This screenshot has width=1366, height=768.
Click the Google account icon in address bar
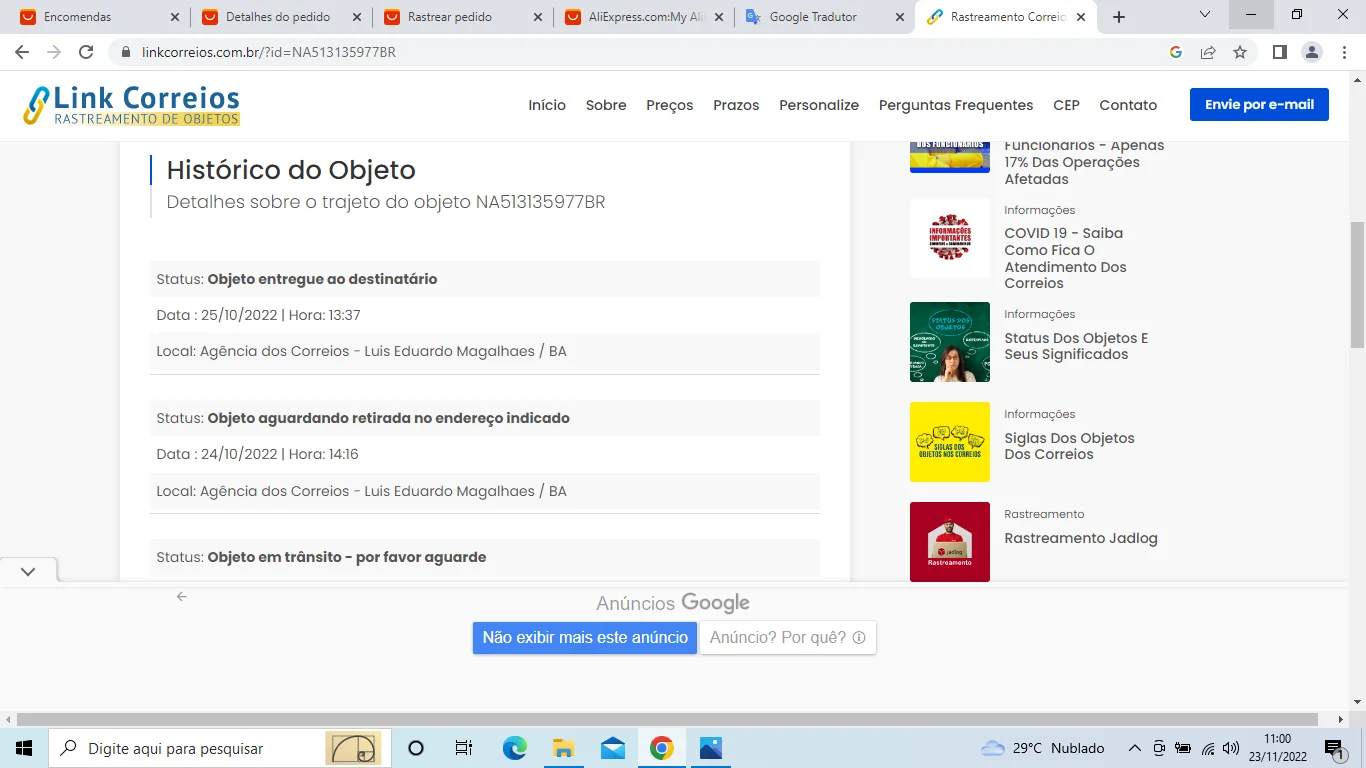pyautogui.click(x=1176, y=52)
